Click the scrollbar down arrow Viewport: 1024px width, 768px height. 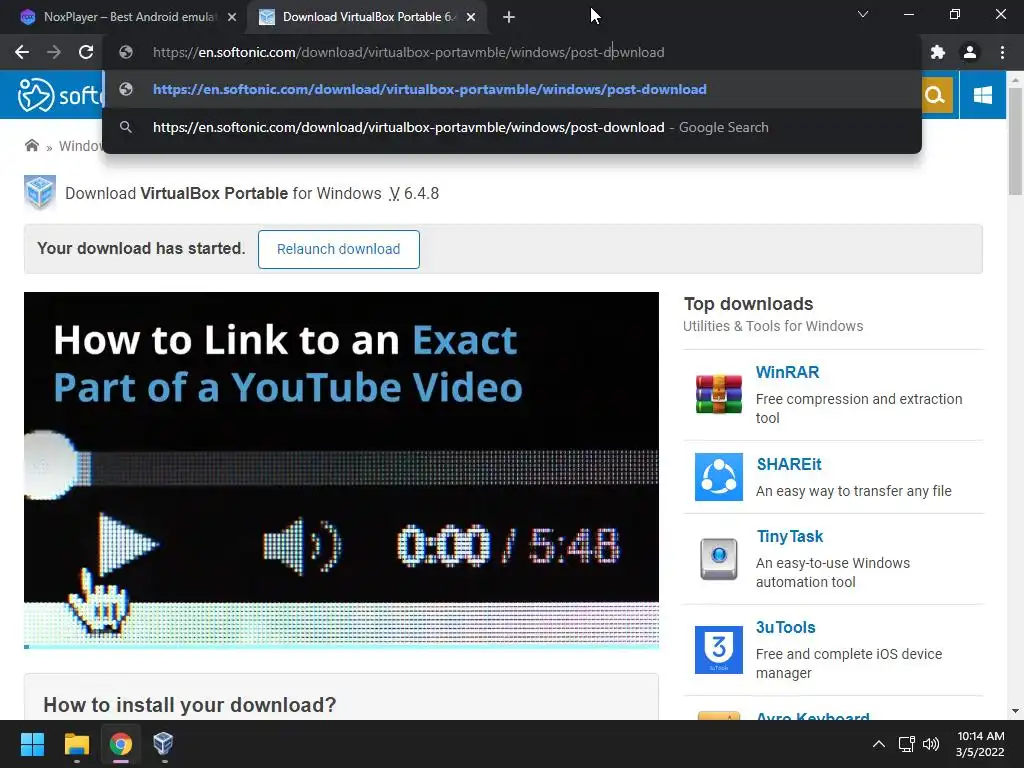point(1015,711)
